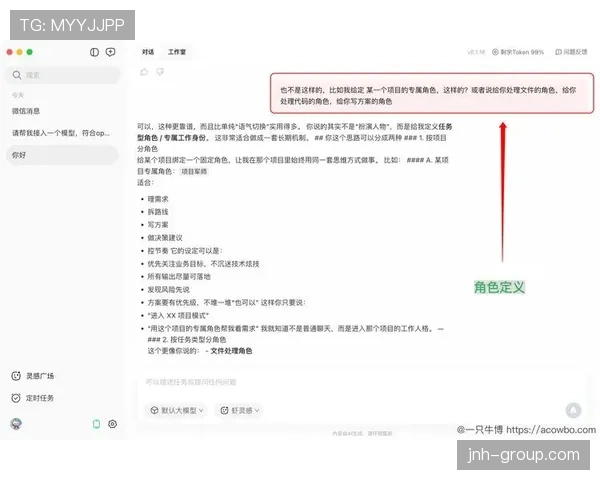The image size is (600, 480).
Task: Expand the 虾灵感 dropdown
Action: pyautogui.click(x=240, y=410)
